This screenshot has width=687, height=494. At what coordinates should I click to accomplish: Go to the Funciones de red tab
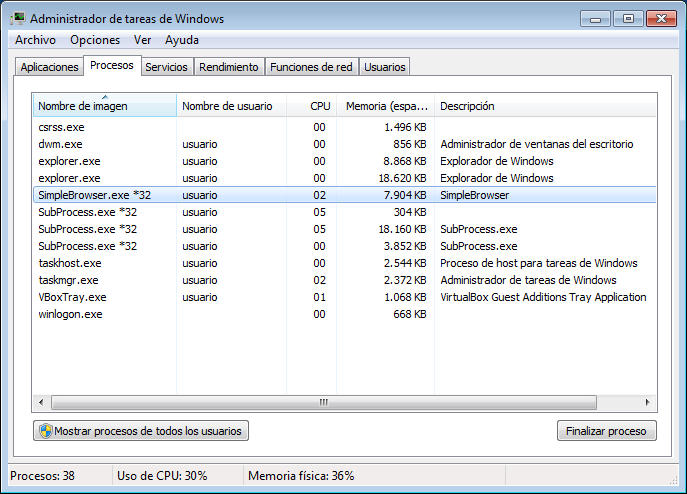tap(312, 67)
